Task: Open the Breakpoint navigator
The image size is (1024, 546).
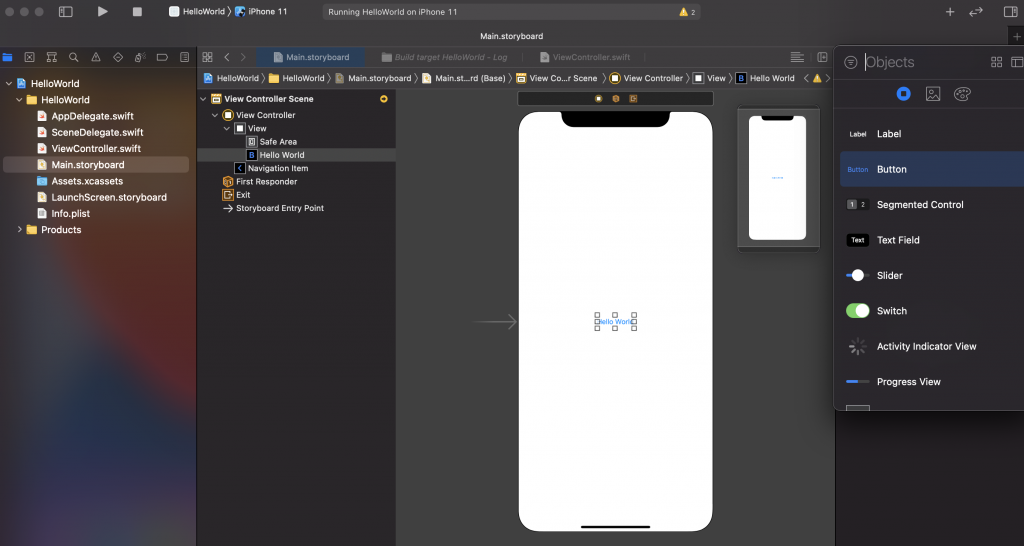Action: click(162, 57)
